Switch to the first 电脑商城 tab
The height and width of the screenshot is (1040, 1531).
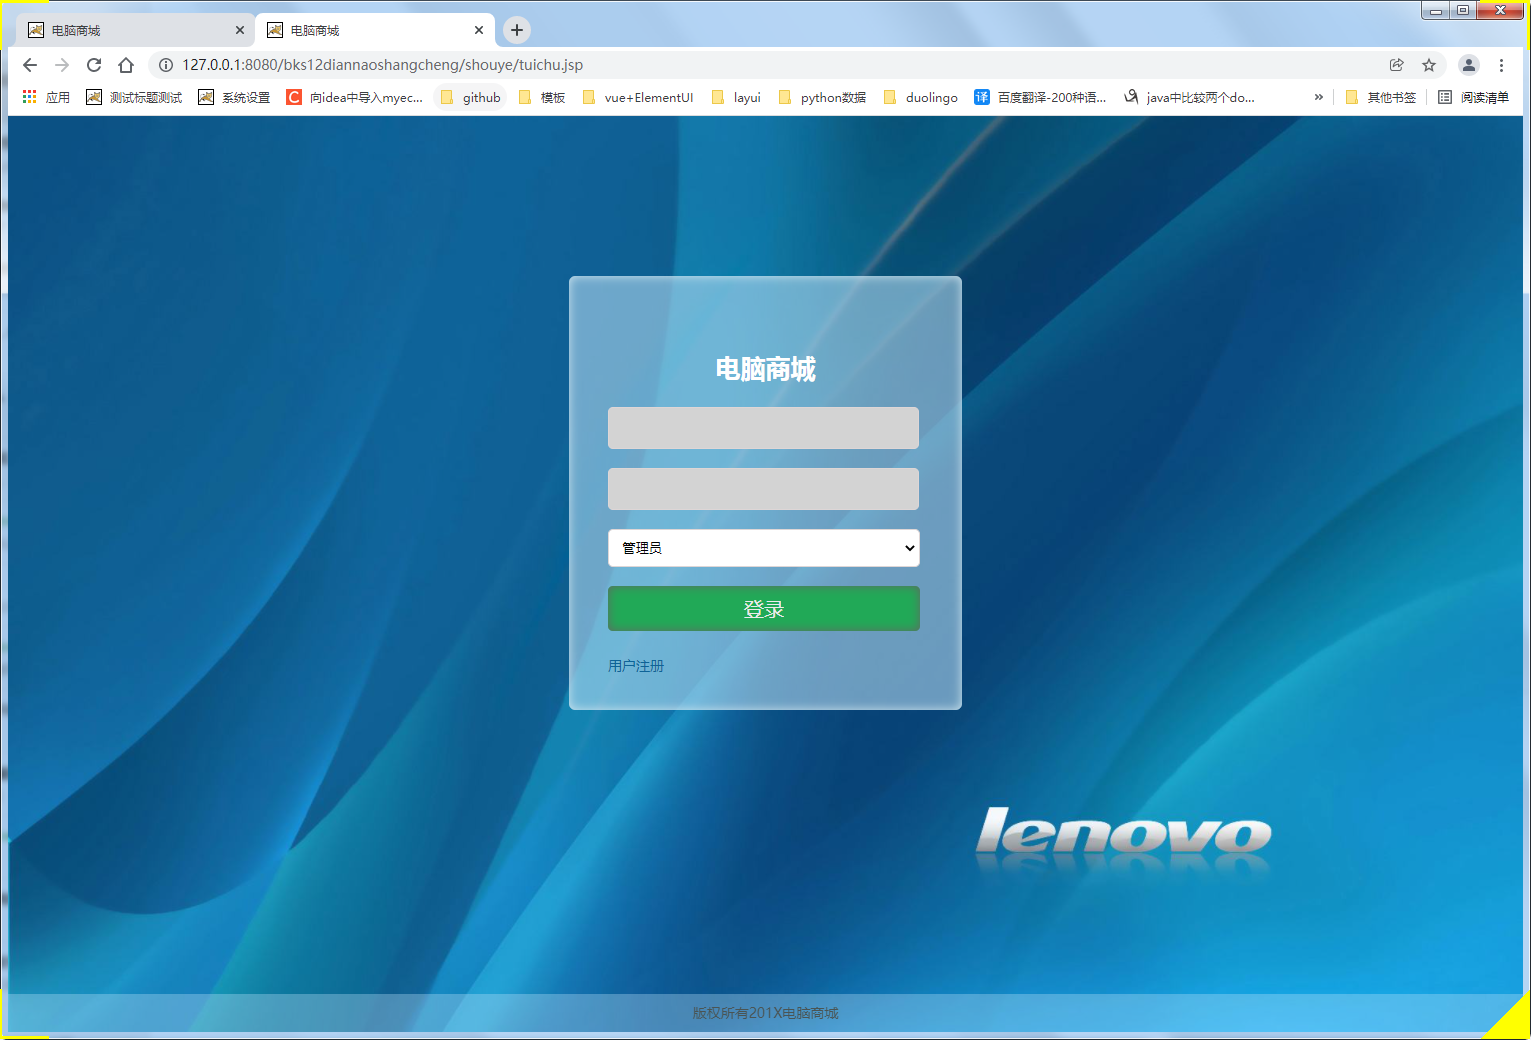(135, 30)
